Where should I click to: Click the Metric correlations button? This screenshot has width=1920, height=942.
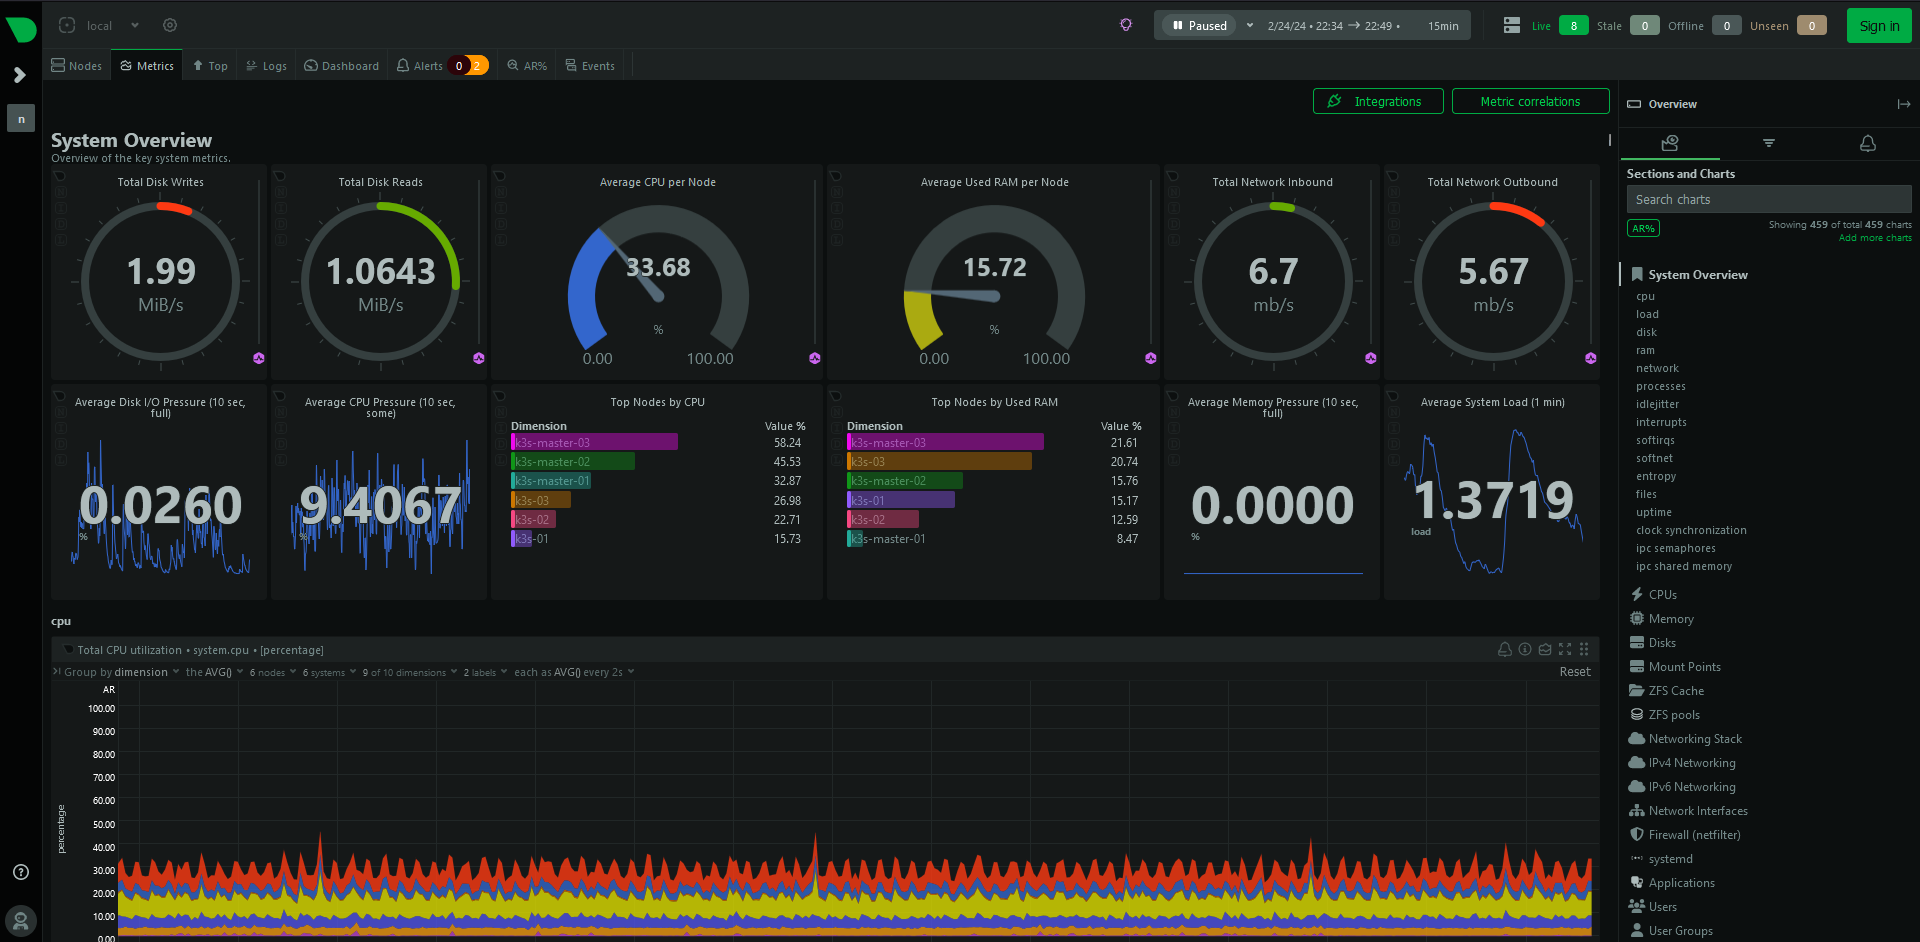click(1530, 101)
